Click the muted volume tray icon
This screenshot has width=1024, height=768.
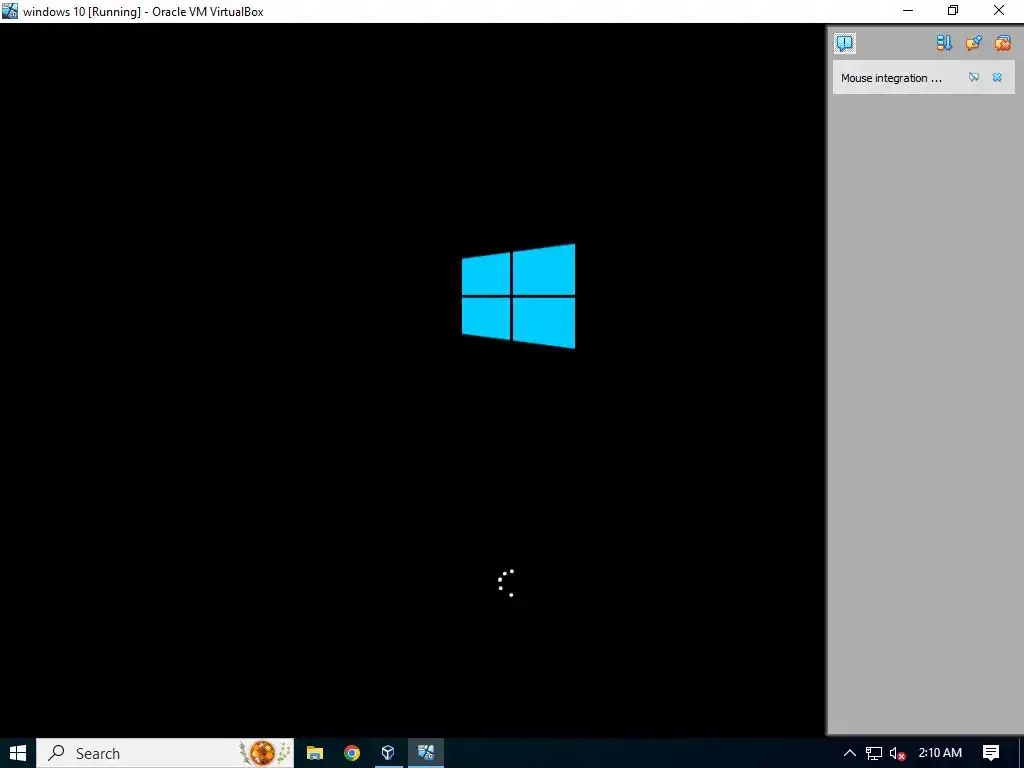click(897, 754)
